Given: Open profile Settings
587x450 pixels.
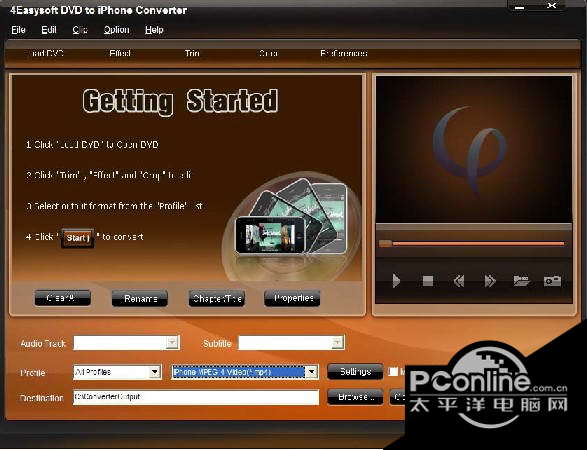Looking at the screenshot, I should click(355, 371).
